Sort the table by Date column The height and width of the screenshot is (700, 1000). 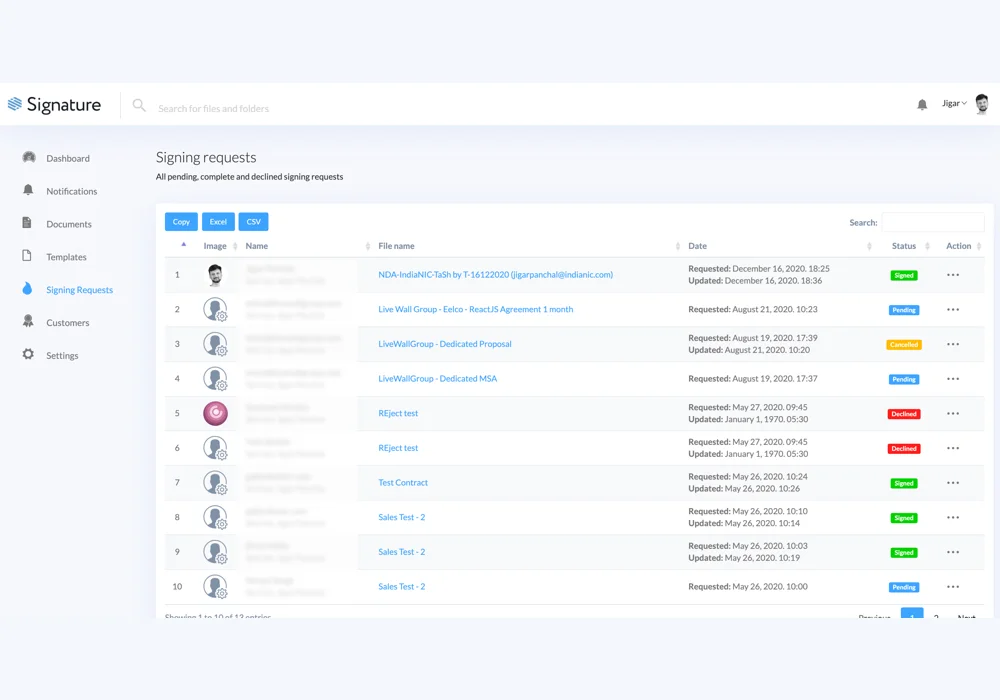[x=697, y=245]
